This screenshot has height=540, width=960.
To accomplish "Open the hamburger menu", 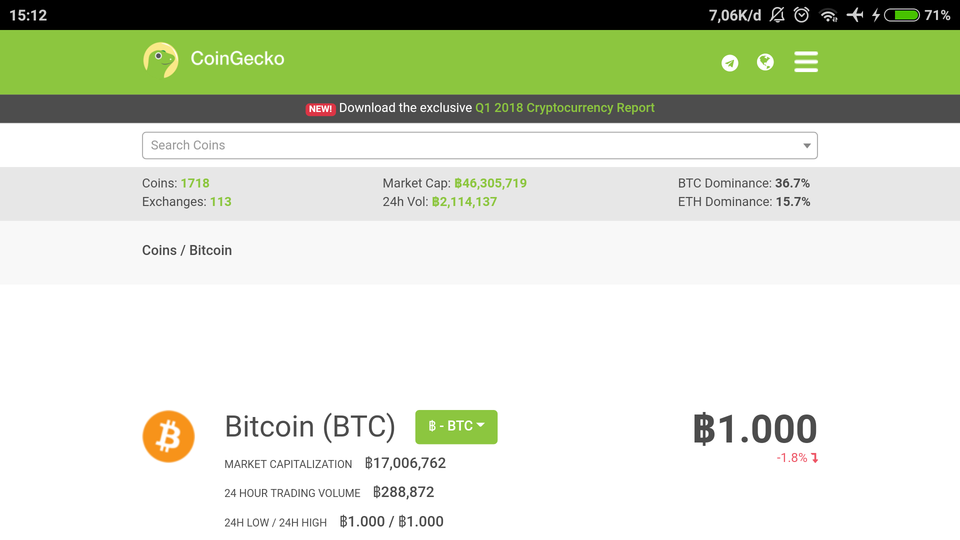I will [806, 62].
